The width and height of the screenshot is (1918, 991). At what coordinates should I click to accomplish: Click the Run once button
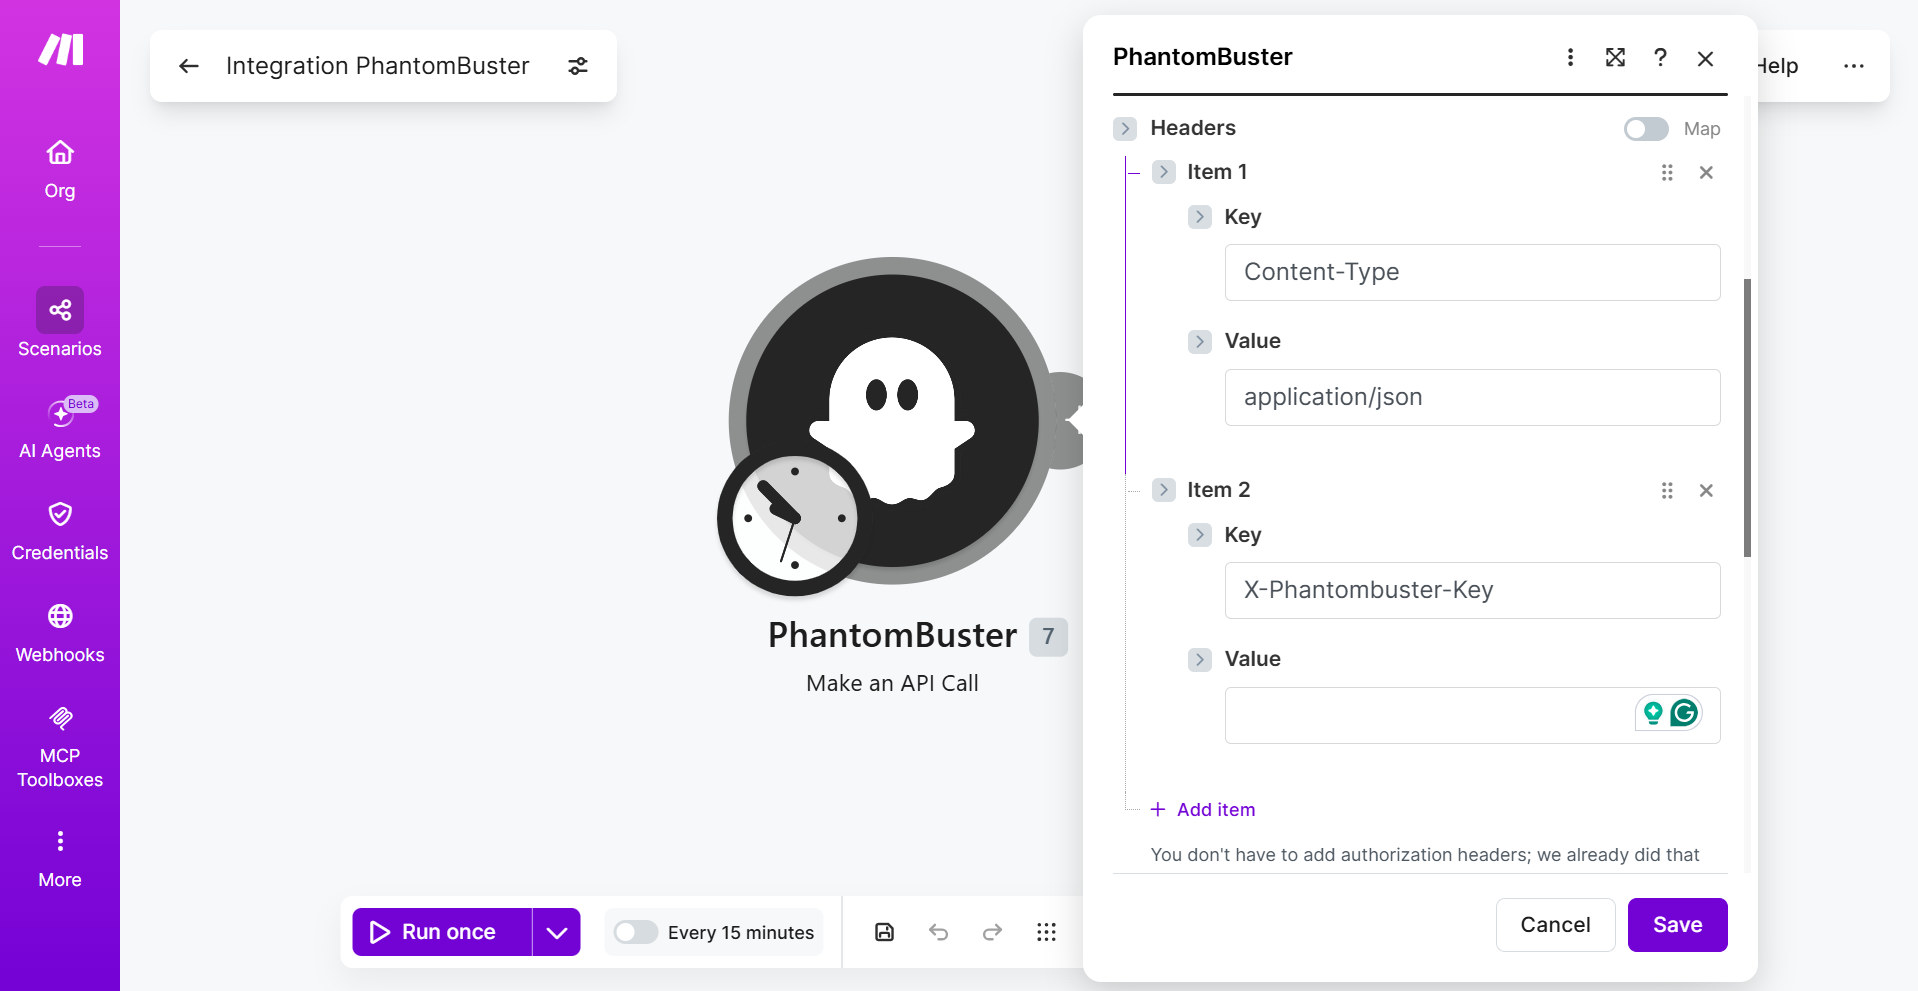pyautogui.click(x=442, y=932)
